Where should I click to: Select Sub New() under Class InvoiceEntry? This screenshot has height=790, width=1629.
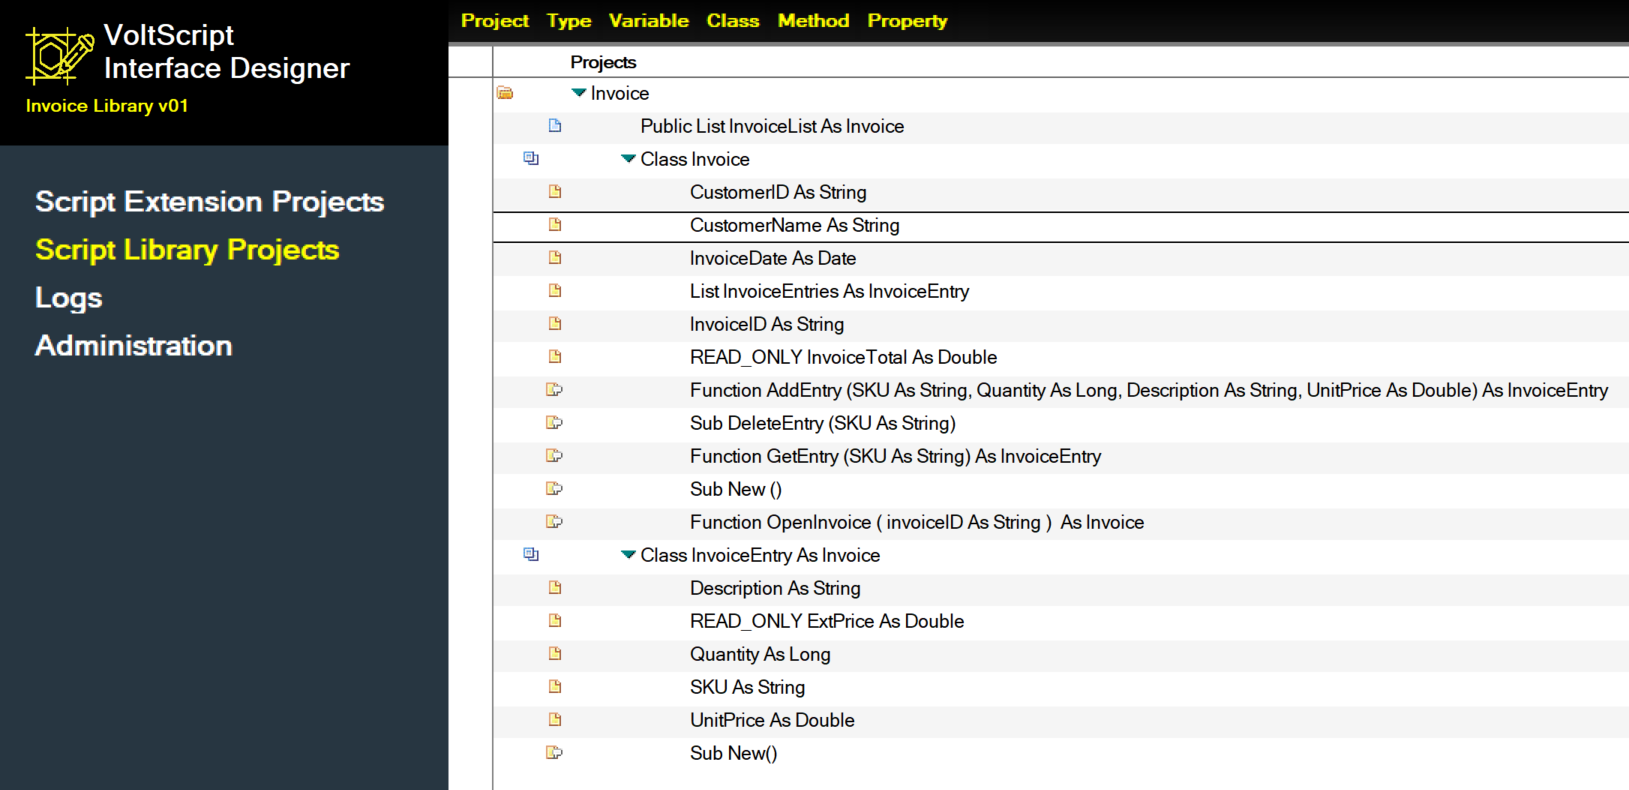coord(733,753)
